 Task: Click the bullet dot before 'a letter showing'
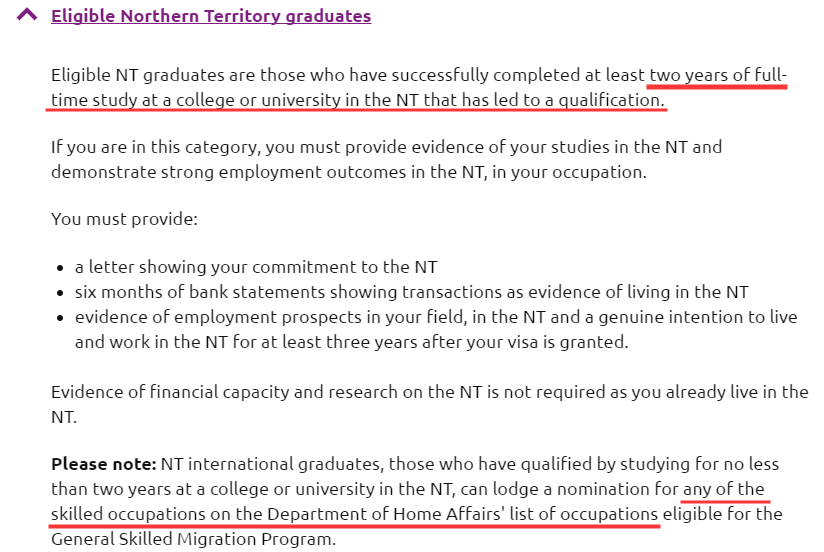[62, 268]
